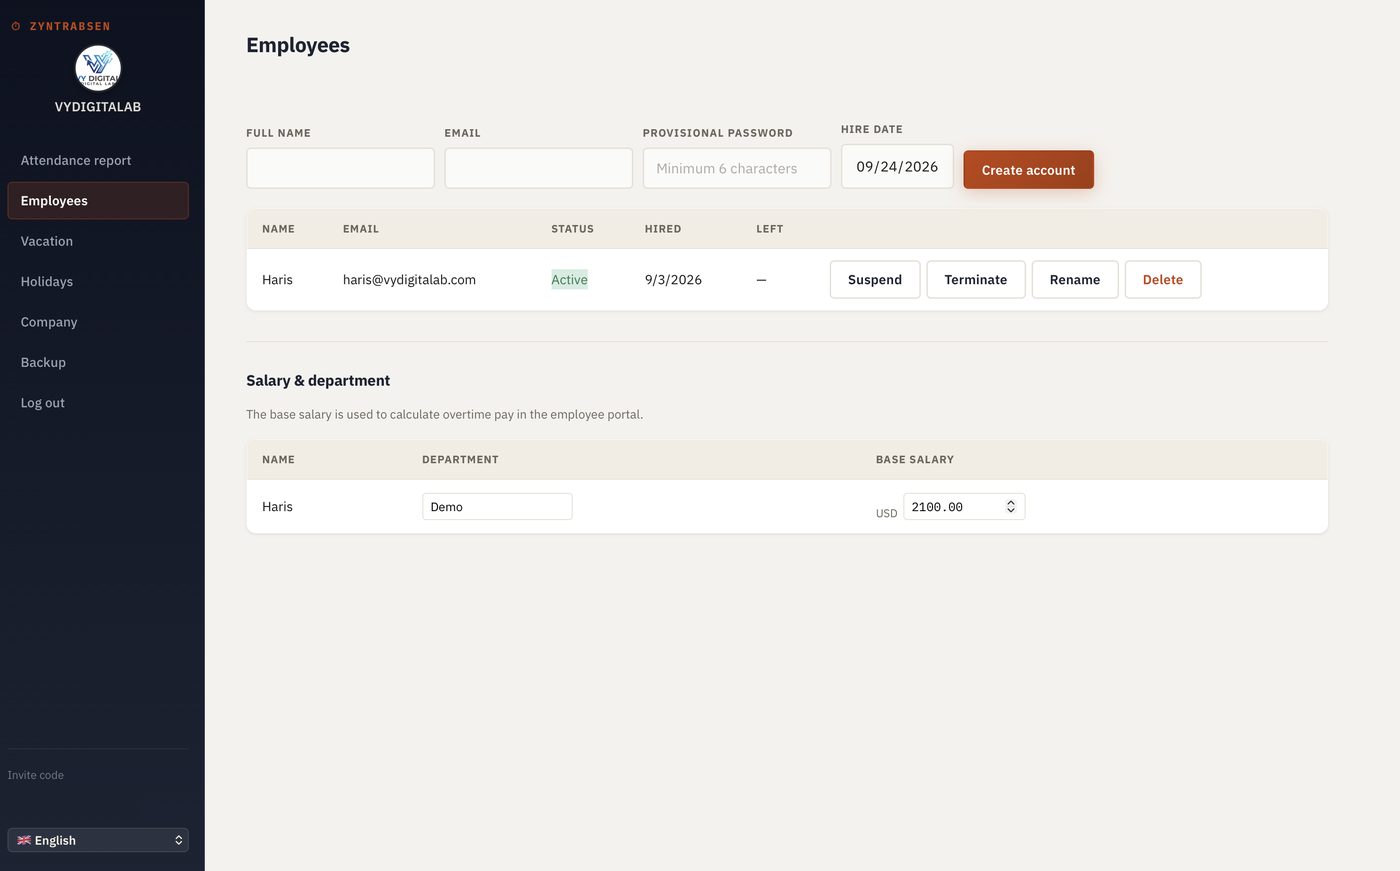Screen dimensions: 1400x871
Task: Click the Left column header
Action: click(x=770, y=229)
